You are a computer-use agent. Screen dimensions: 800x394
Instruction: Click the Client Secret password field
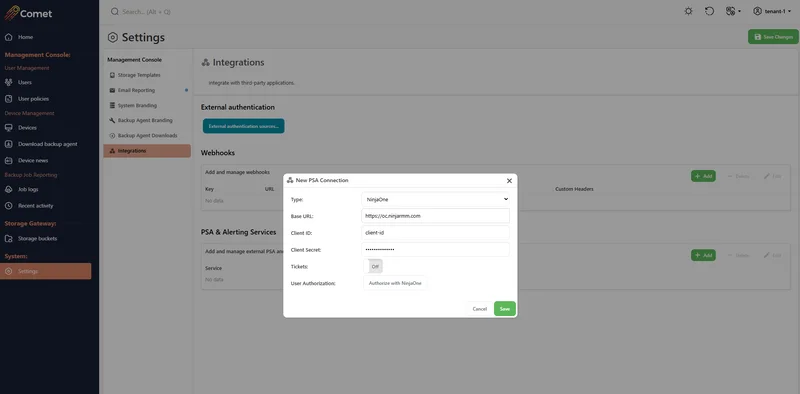435,250
